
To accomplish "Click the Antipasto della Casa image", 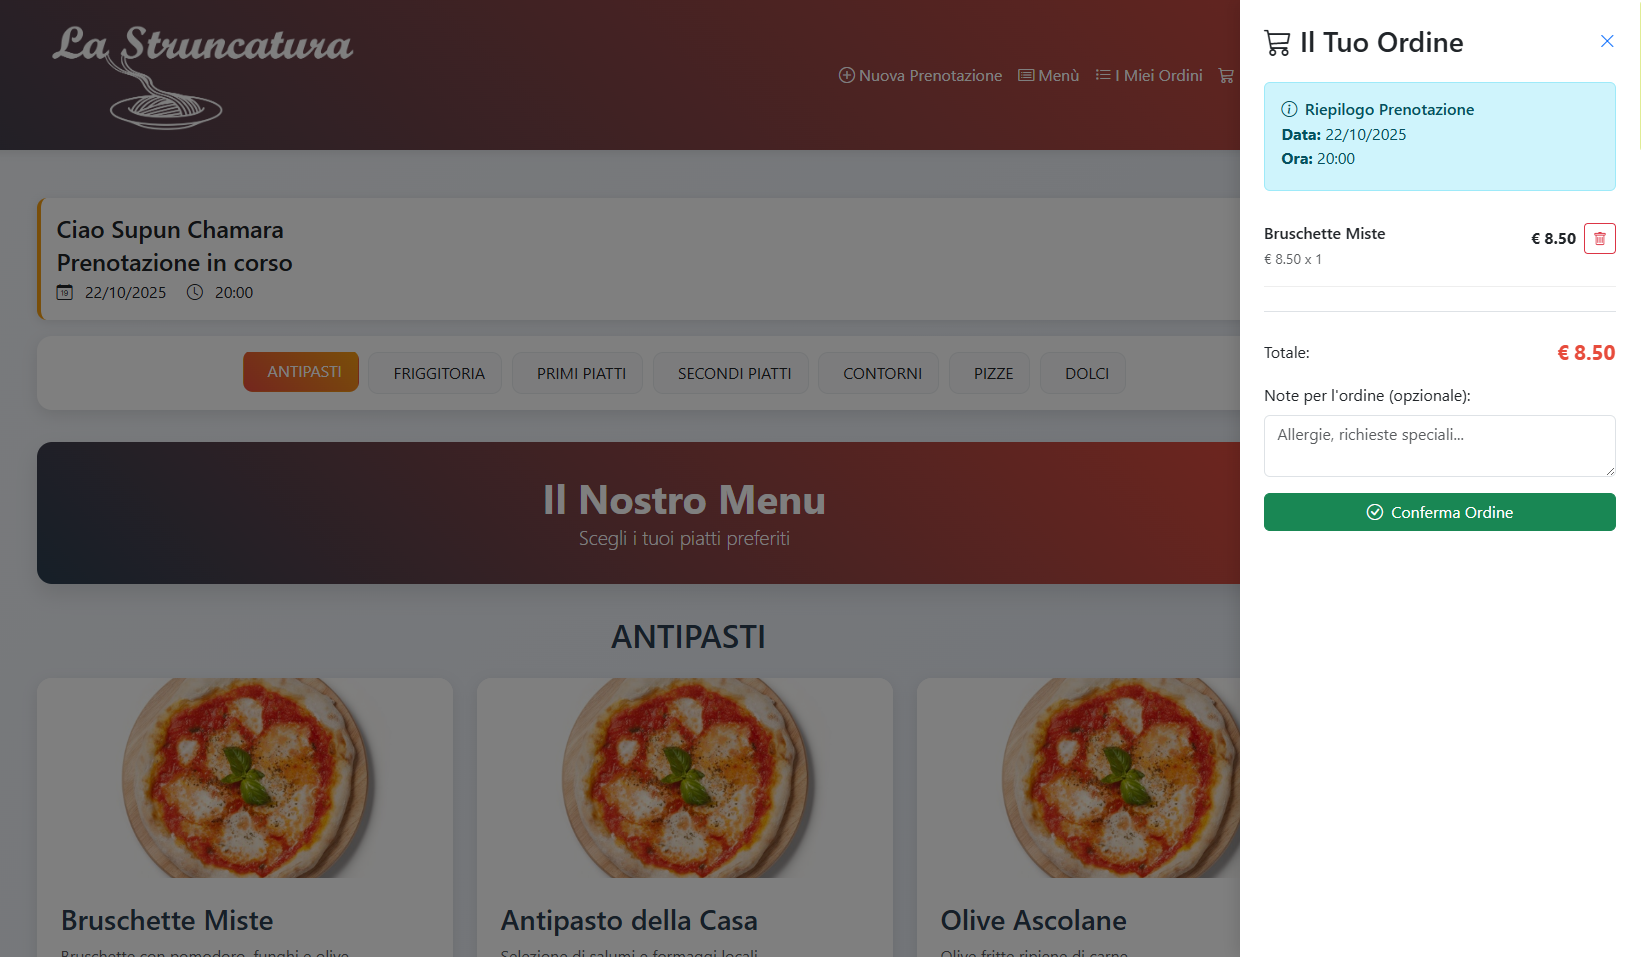I will pyautogui.click(x=685, y=778).
